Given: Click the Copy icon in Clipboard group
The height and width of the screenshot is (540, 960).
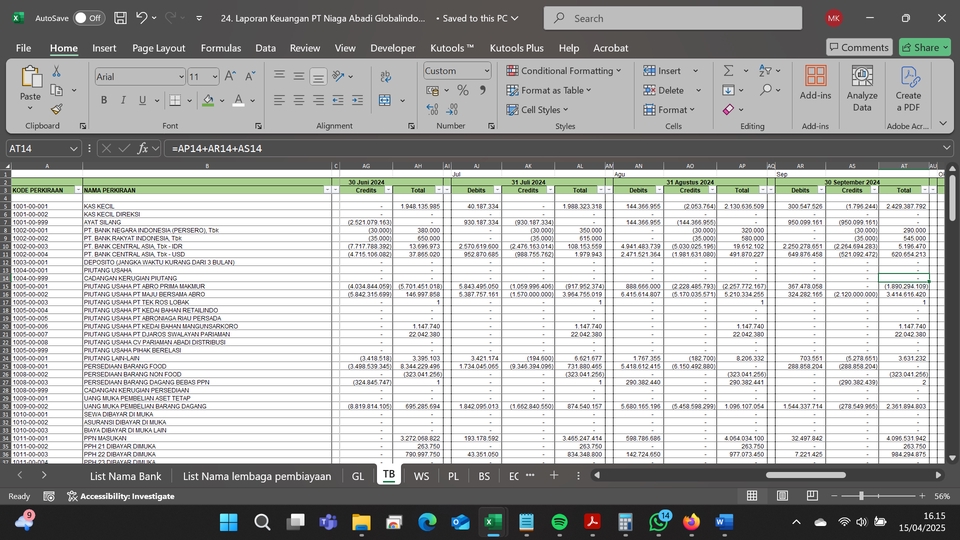Looking at the screenshot, I should [x=56, y=90].
